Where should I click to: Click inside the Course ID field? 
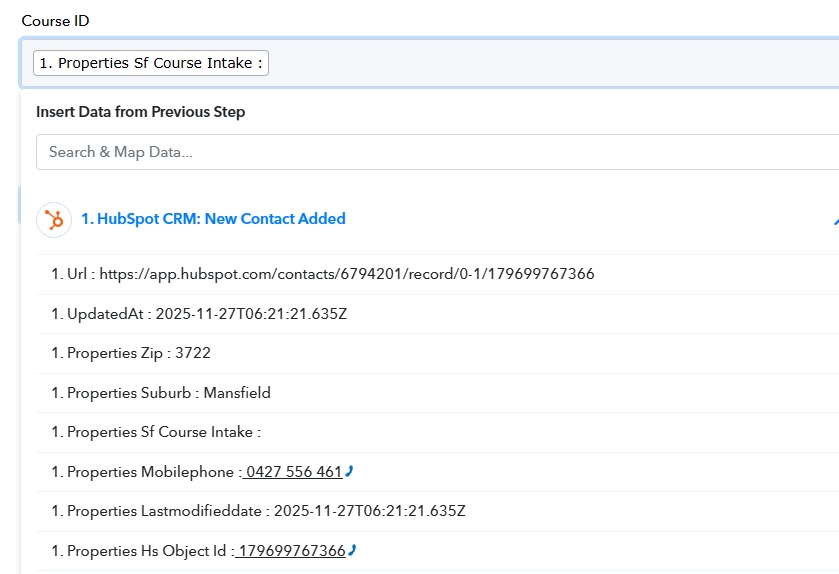(550, 64)
